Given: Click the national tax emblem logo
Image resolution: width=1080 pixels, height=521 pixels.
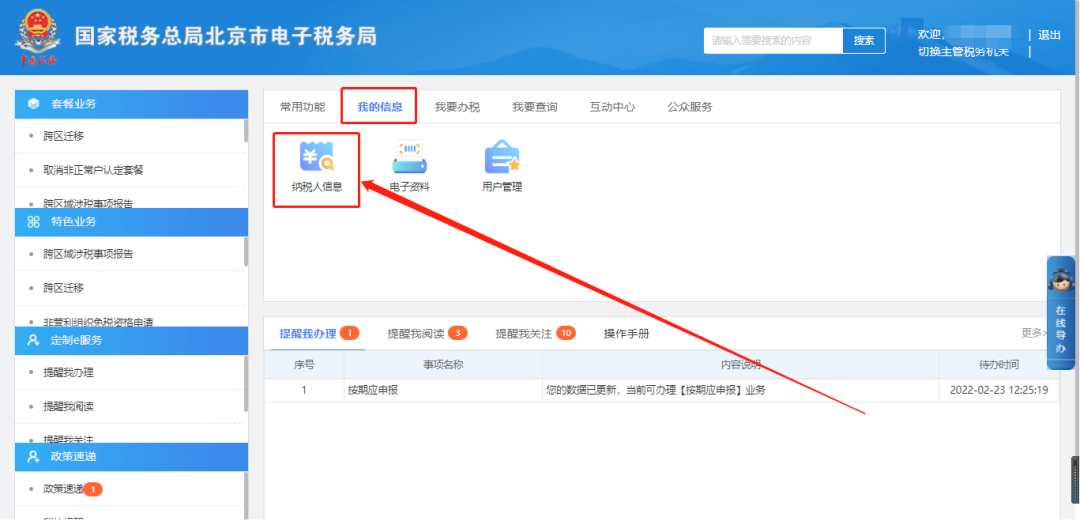Looking at the screenshot, I should [37, 38].
